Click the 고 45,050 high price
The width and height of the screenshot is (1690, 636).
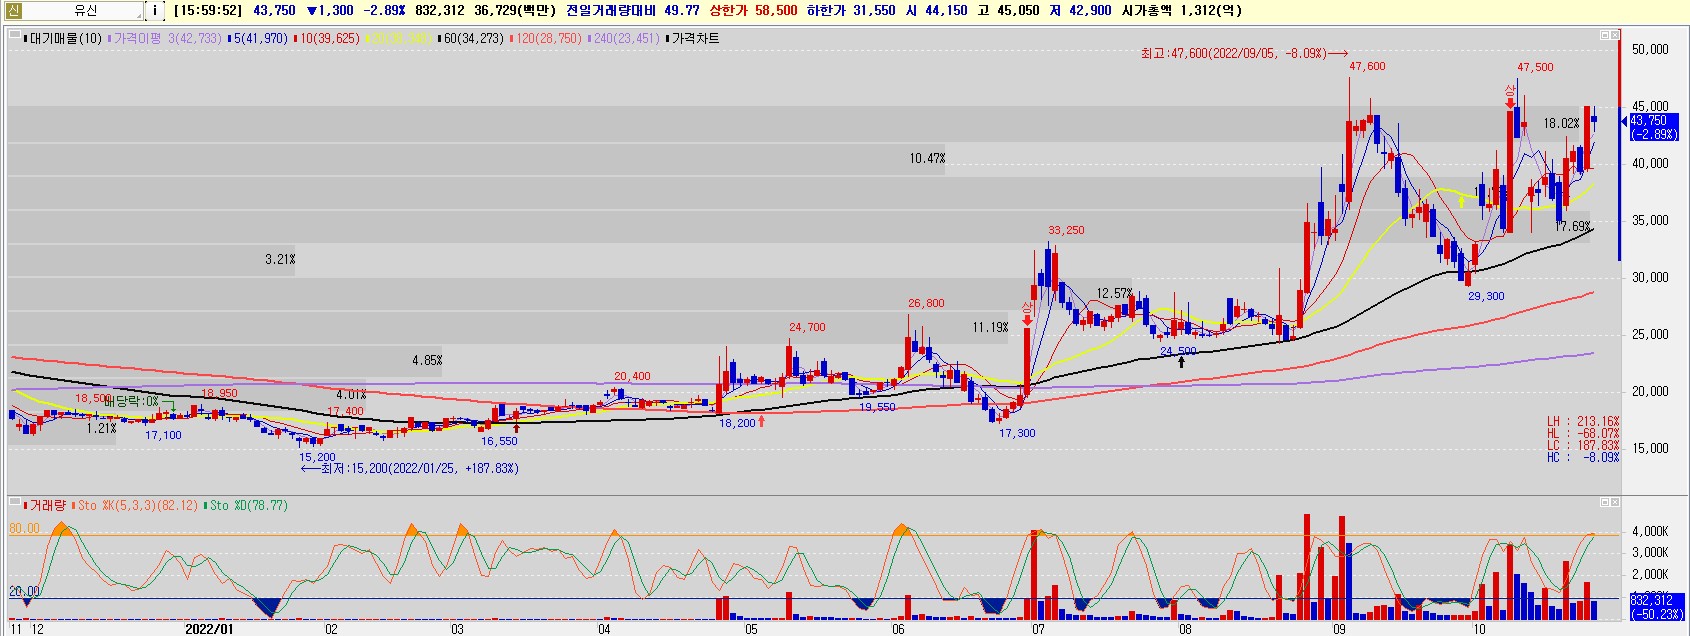click(x=1008, y=10)
